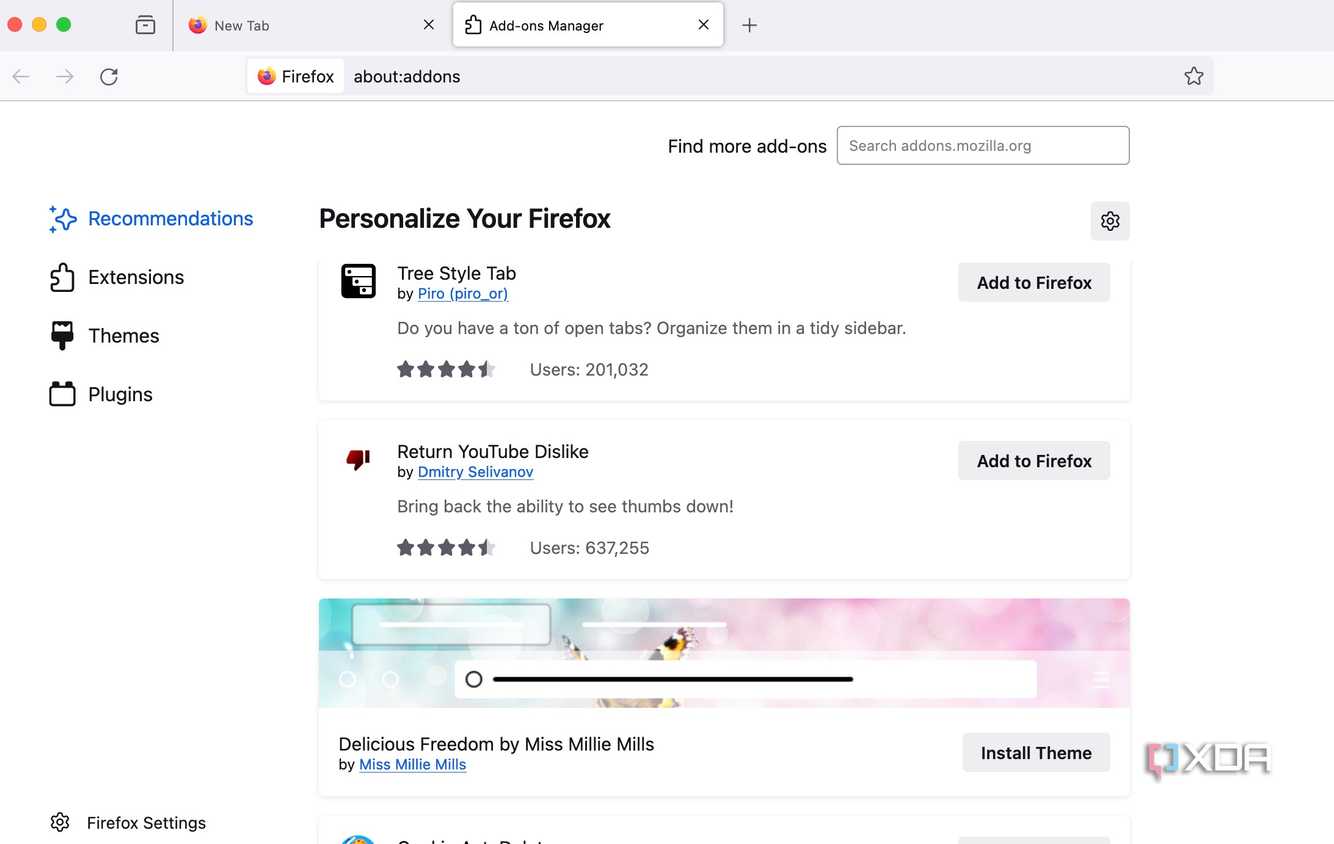This screenshot has width=1334, height=844.
Task: Focus the Search addons.mozilla.org field
Action: pyautogui.click(x=983, y=145)
